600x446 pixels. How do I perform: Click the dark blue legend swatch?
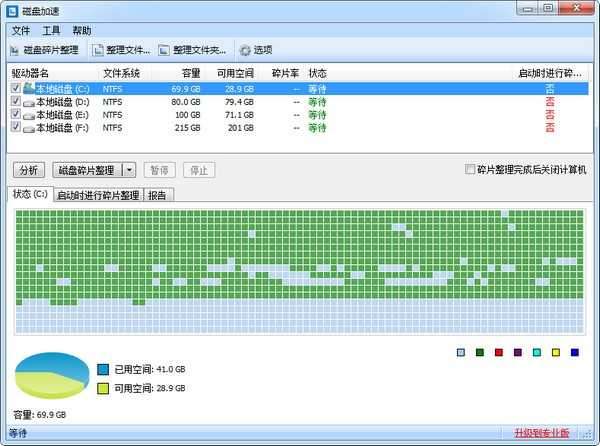(x=575, y=352)
